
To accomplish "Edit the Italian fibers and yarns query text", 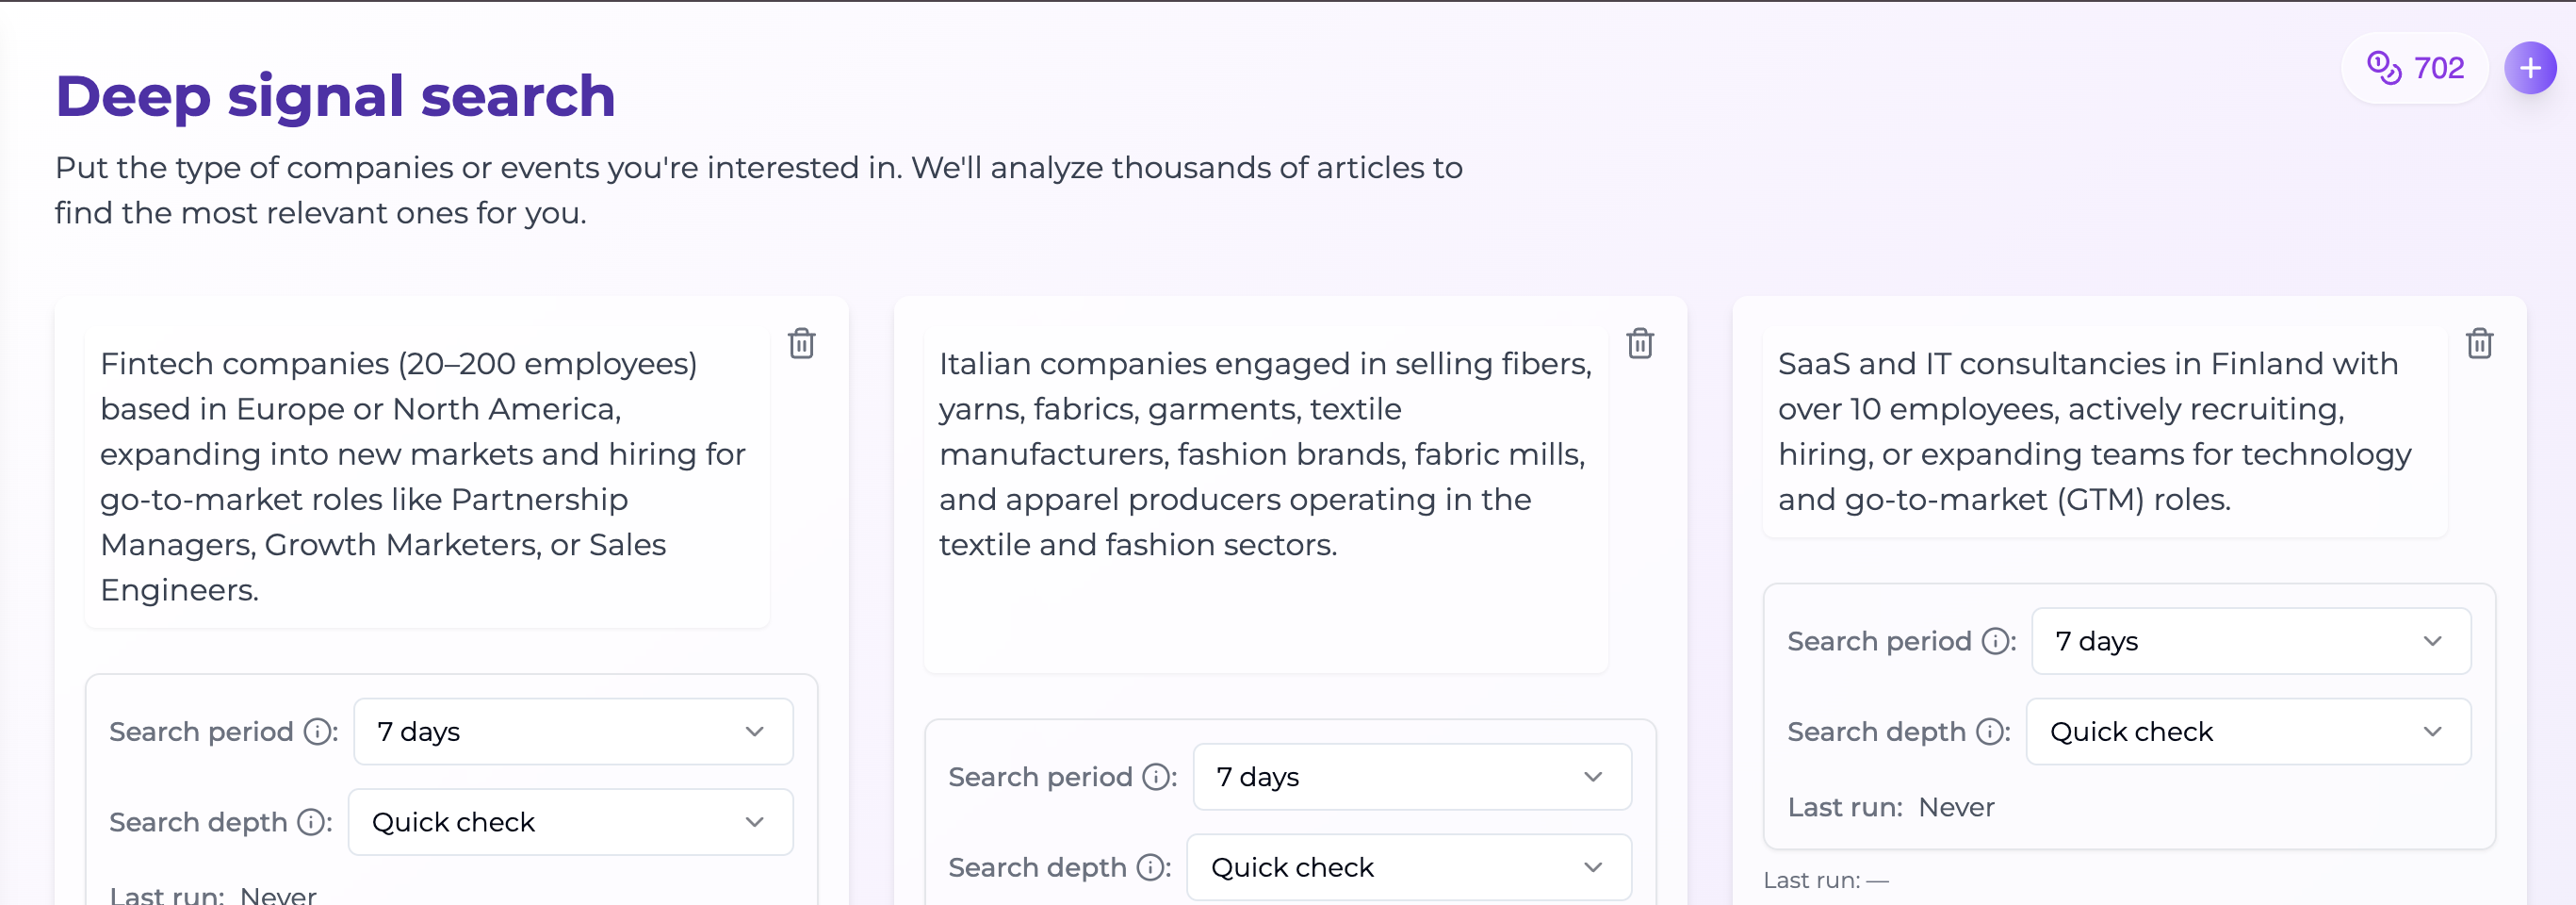I will (x=1265, y=499).
